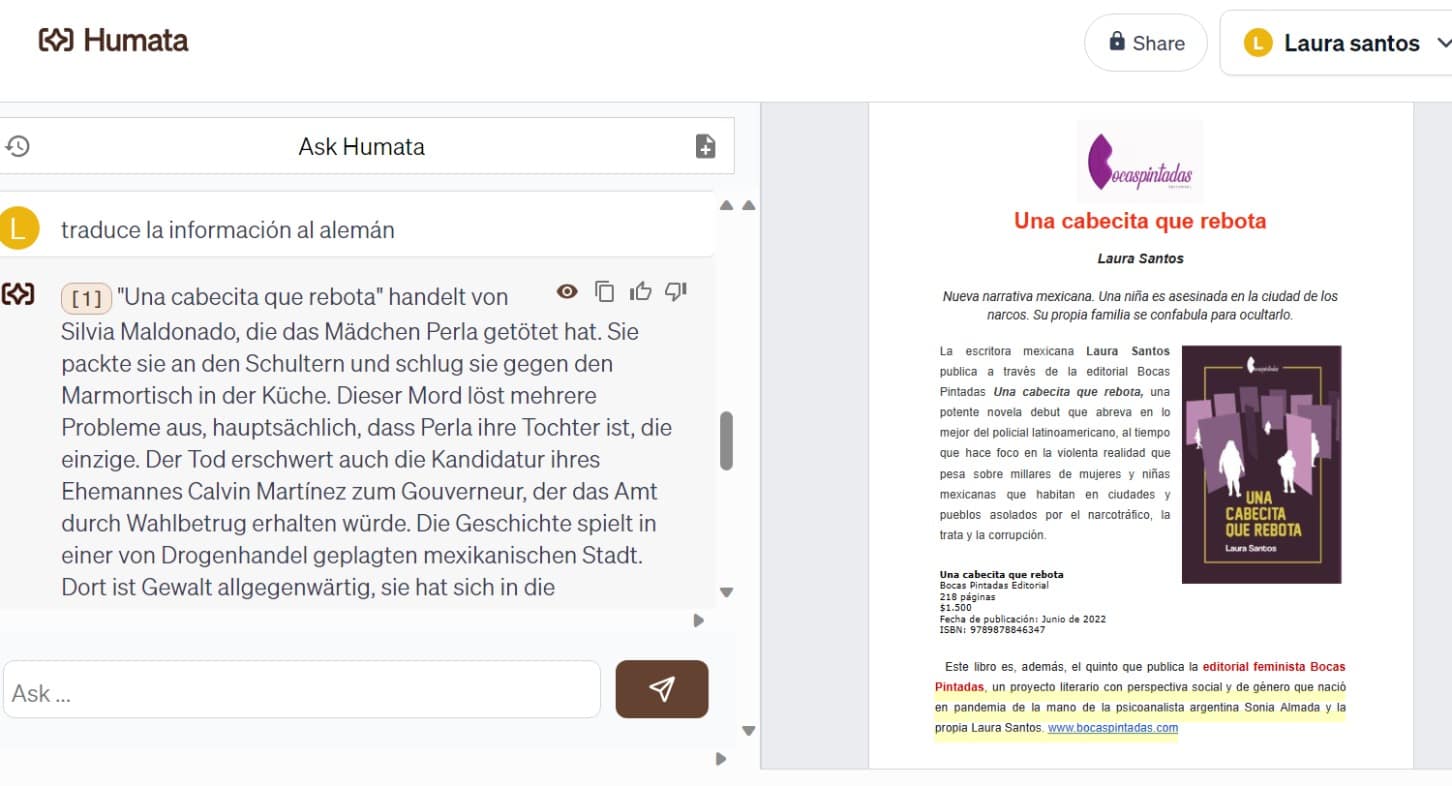
Task: Click the outer scroll-up arrow above the chat
Action: 748,205
